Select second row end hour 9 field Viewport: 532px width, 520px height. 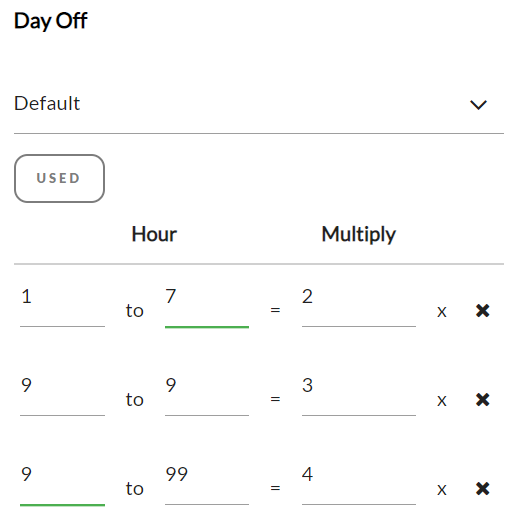coord(207,393)
